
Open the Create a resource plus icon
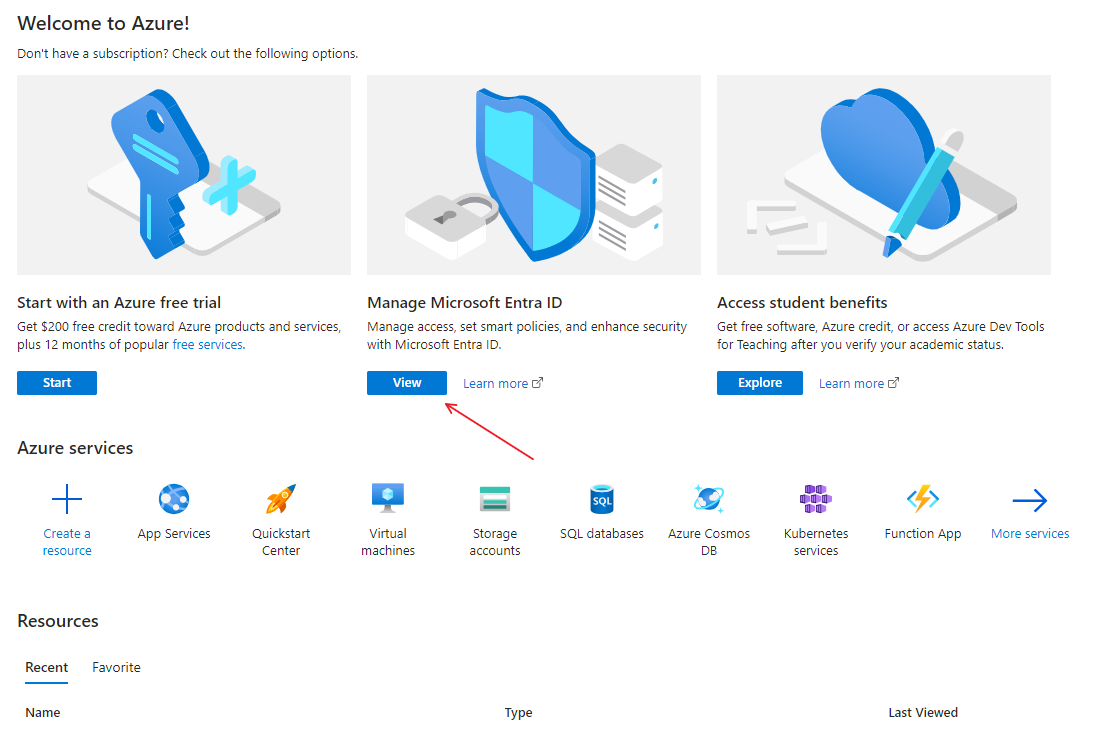coord(67,499)
